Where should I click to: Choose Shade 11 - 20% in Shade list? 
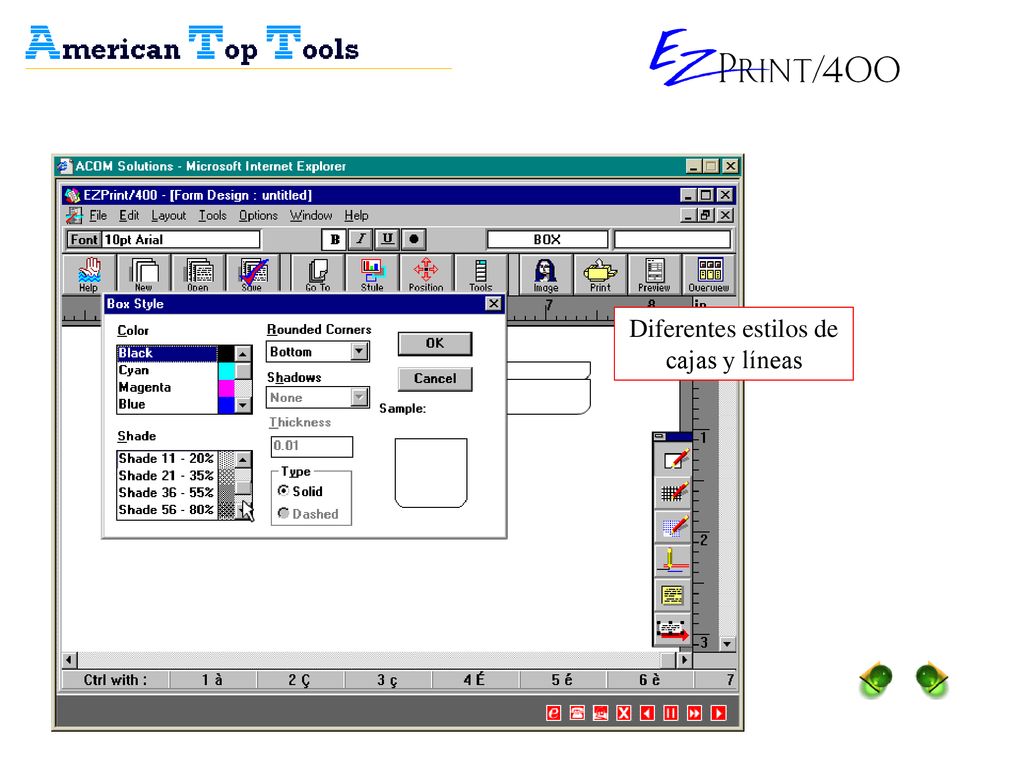[x=175, y=458]
